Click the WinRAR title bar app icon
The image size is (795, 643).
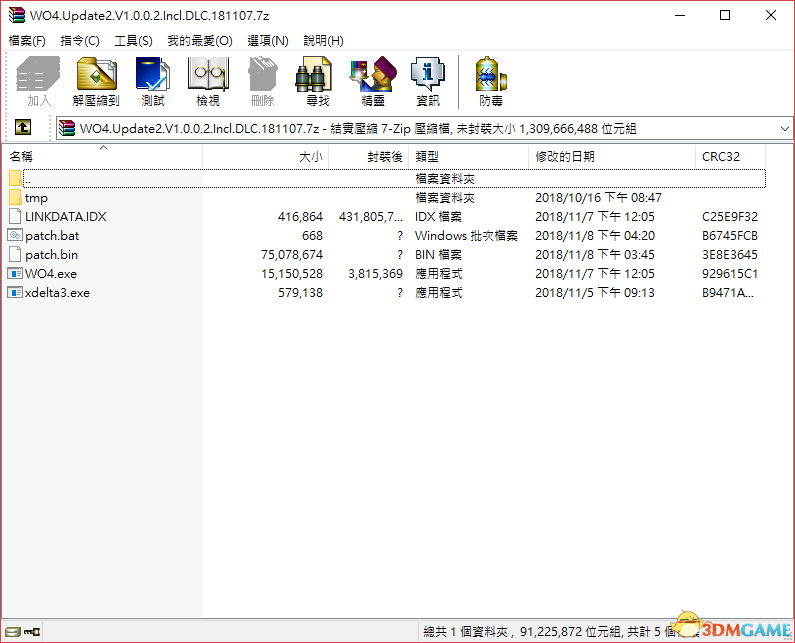click(17, 15)
